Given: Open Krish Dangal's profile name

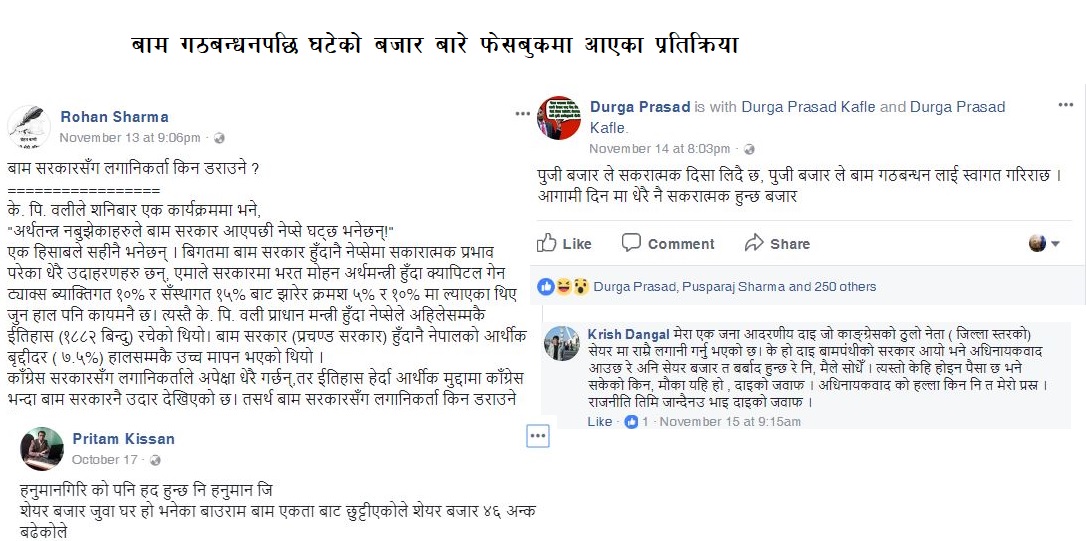Looking at the screenshot, I should tap(628, 334).
